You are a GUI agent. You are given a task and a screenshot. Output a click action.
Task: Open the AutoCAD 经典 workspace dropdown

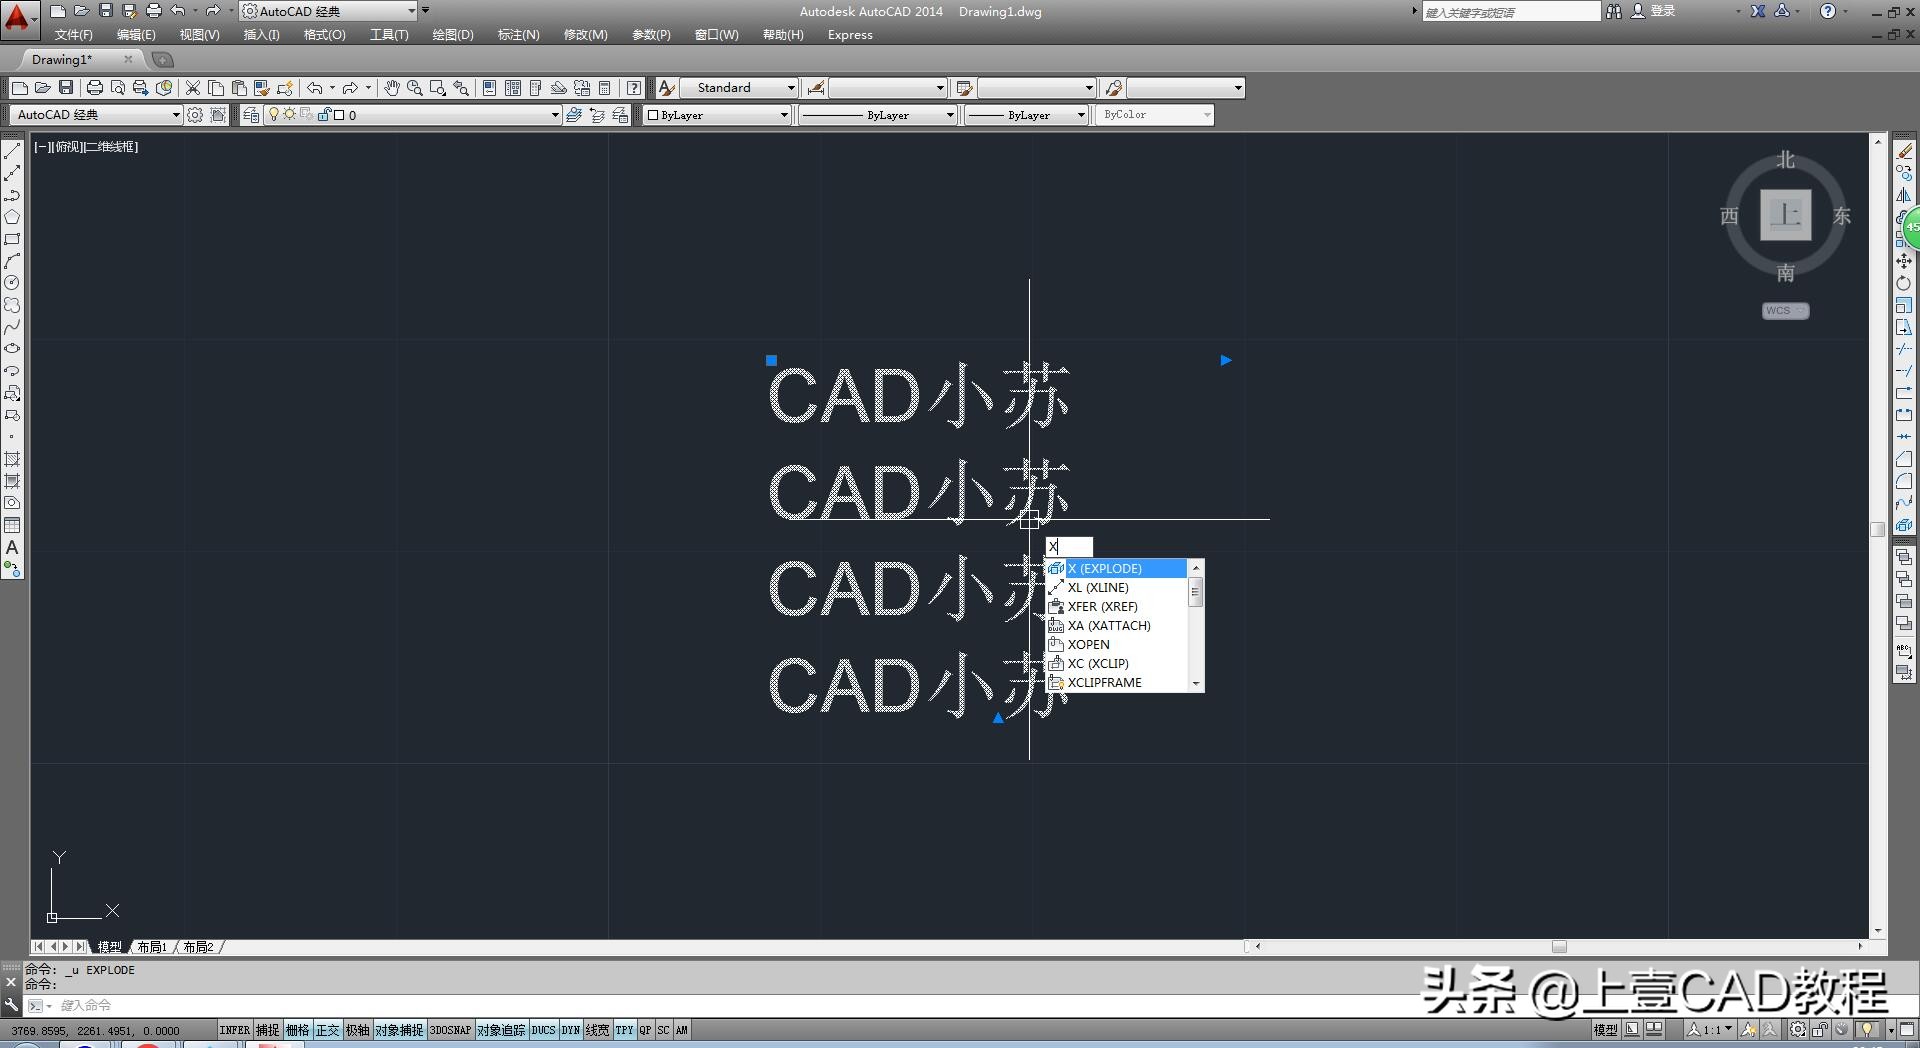pos(96,115)
